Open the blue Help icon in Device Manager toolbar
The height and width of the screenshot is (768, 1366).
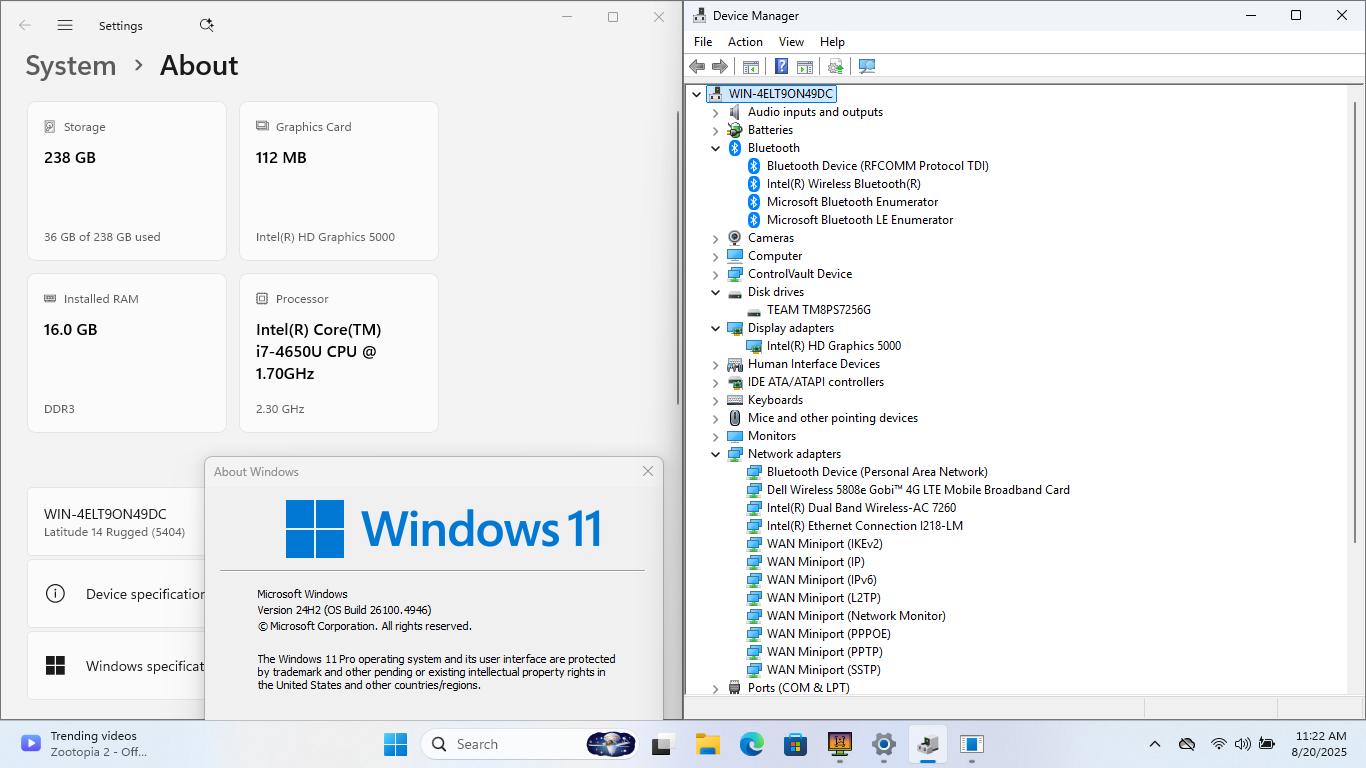click(x=782, y=66)
